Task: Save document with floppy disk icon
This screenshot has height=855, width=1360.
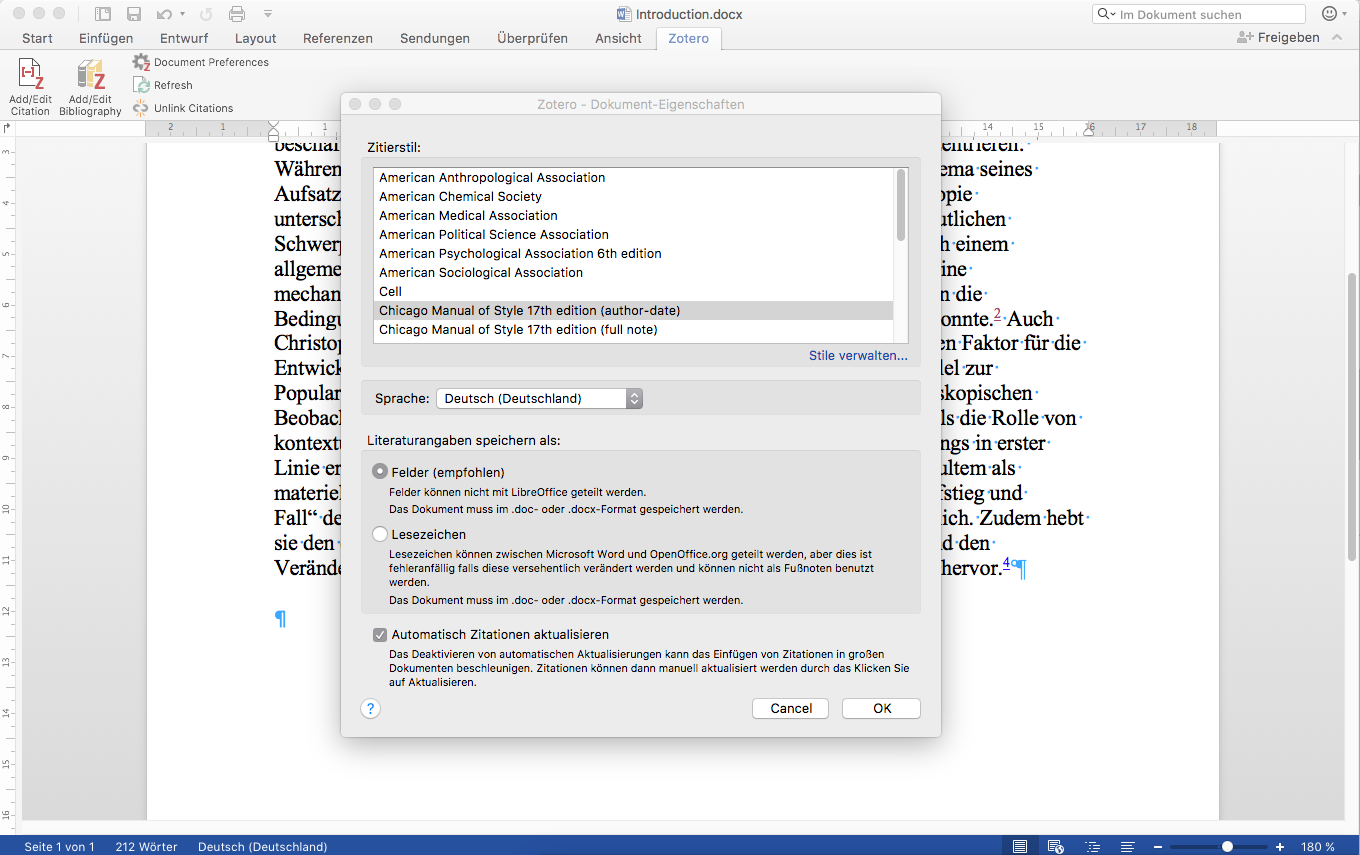Action: click(x=134, y=14)
